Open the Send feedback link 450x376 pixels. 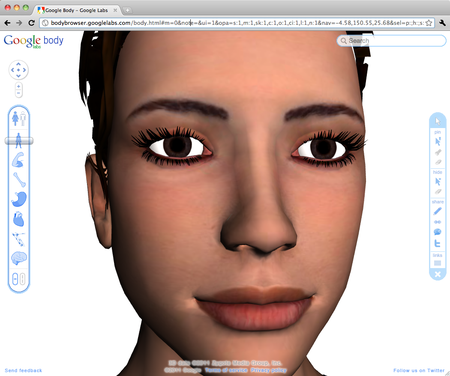pyautogui.click(x=23, y=370)
